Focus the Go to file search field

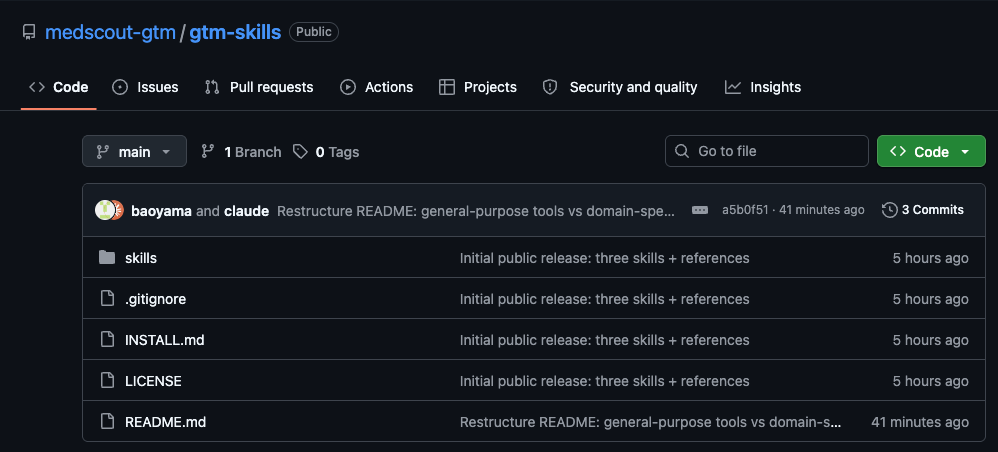767,152
